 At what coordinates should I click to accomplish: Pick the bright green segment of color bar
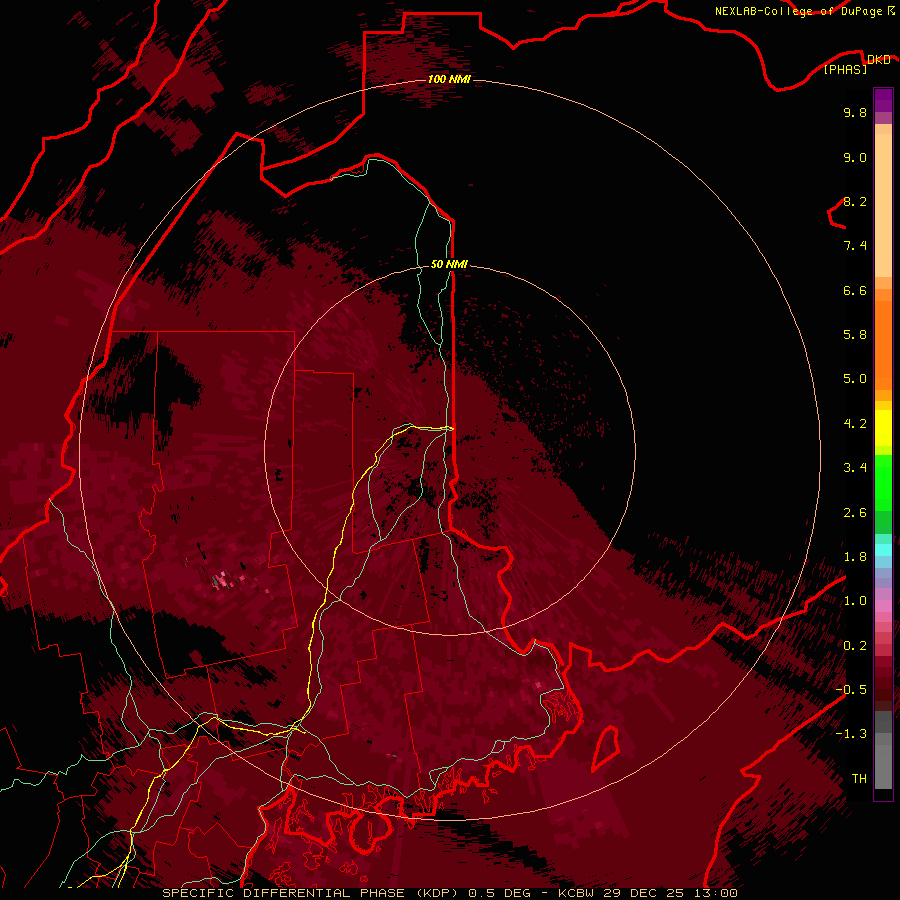[883, 482]
